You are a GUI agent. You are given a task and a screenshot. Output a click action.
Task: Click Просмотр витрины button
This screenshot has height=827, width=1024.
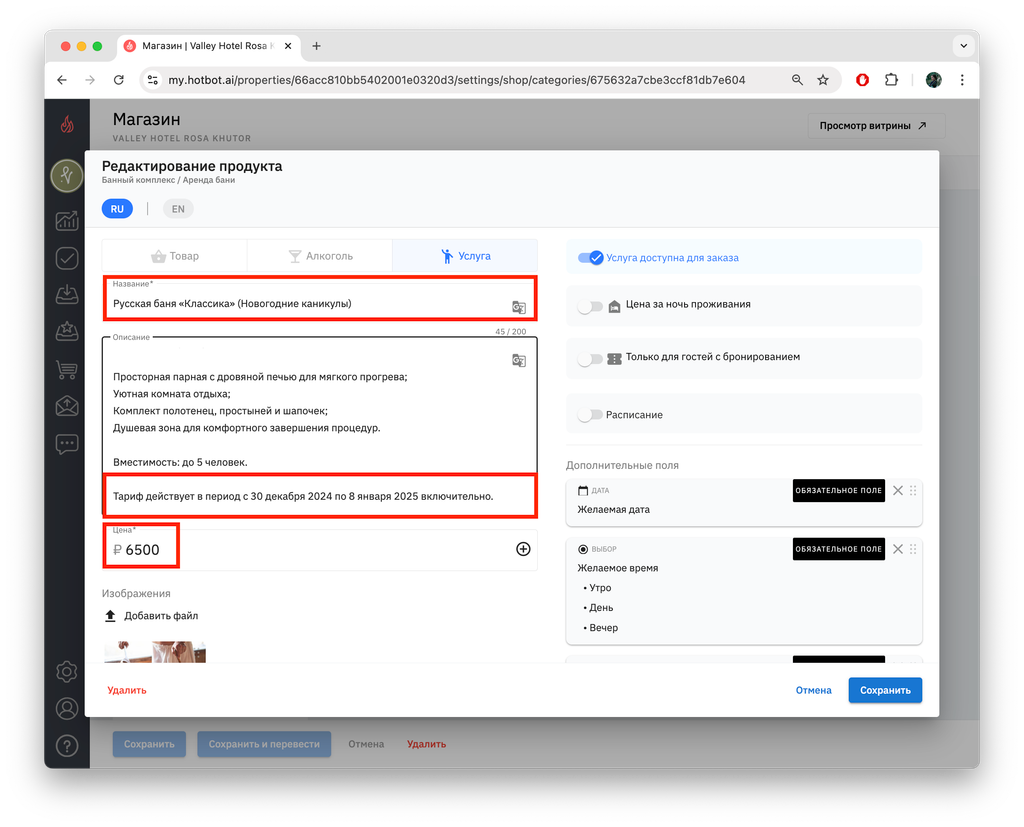coord(876,125)
